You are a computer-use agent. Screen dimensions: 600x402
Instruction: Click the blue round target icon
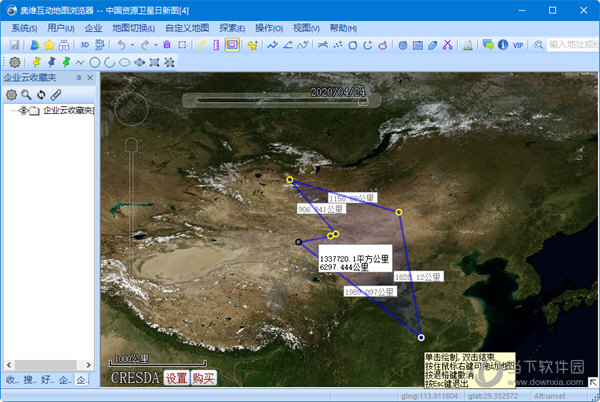coord(403,45)
